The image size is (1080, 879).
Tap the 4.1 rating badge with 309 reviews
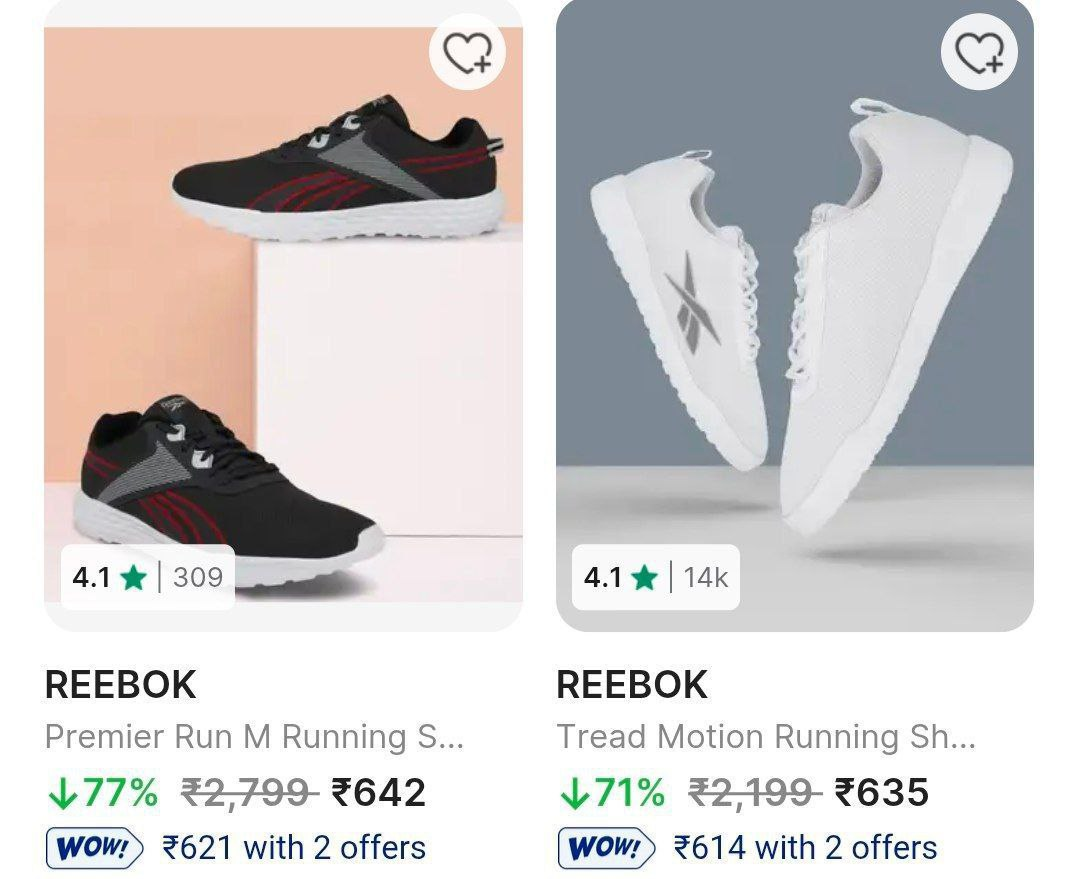tap(148, 577)
